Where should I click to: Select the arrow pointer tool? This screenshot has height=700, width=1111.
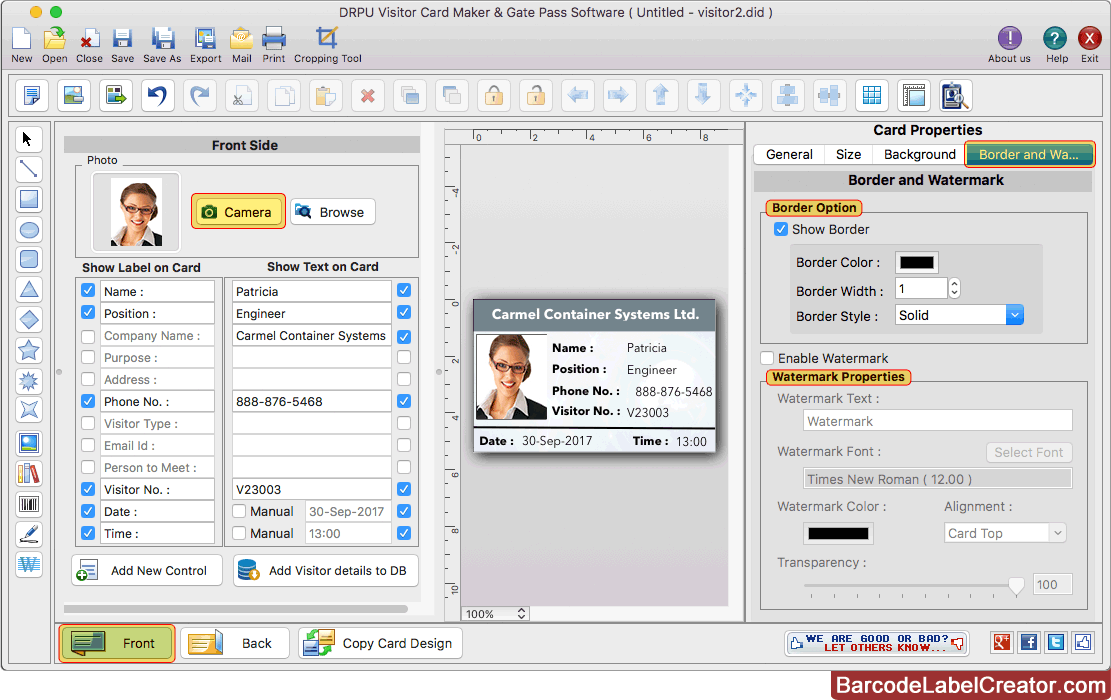28,139
